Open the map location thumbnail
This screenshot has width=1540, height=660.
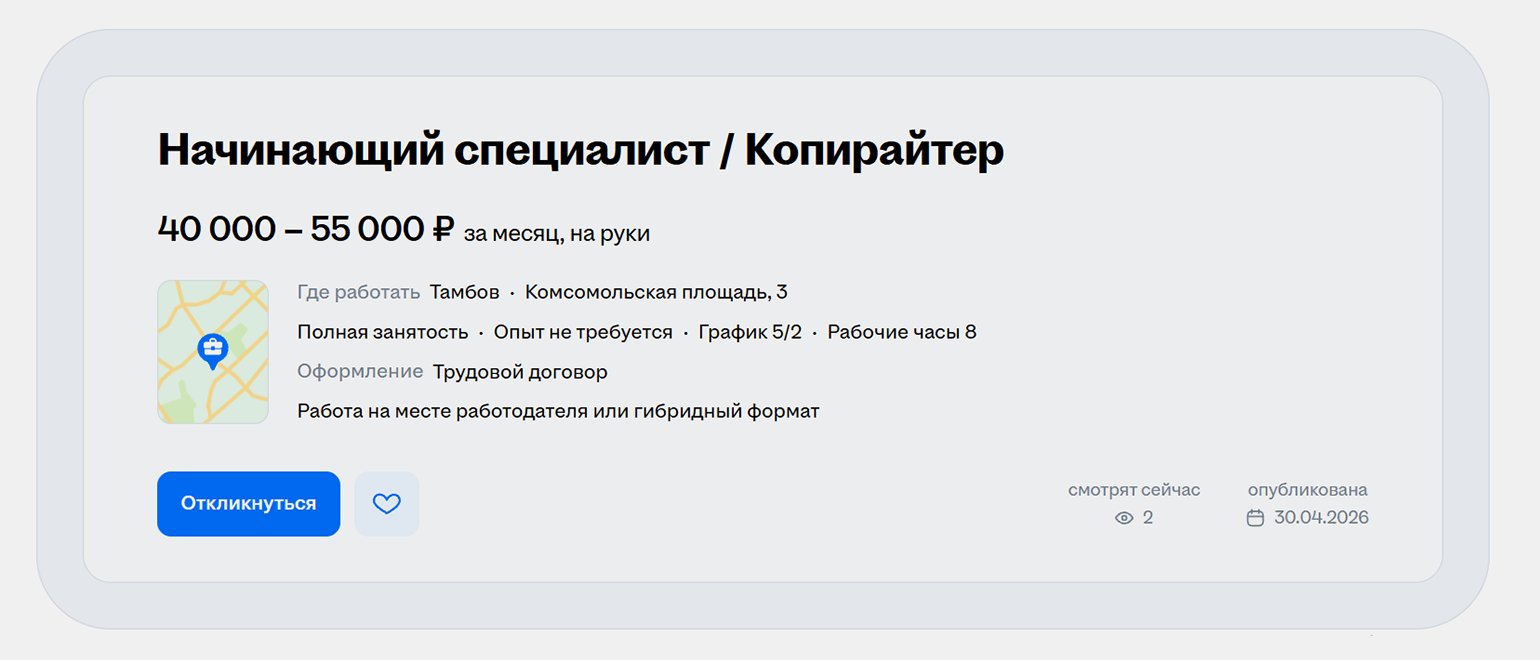pos(213,352)
